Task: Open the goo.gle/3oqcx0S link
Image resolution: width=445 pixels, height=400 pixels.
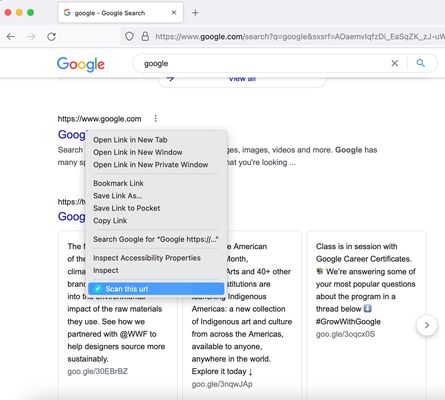Action: [345, 334]
